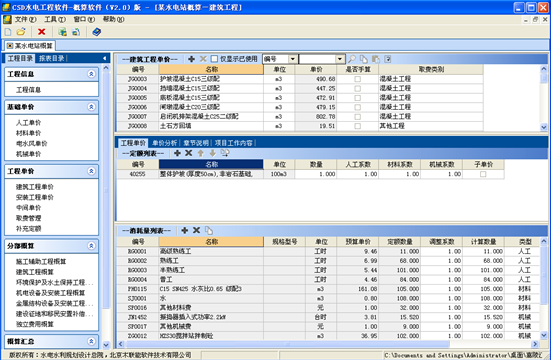
Task: Switch to 章节说明 tab
Action: pyautogui.click(x=196, y=143)
